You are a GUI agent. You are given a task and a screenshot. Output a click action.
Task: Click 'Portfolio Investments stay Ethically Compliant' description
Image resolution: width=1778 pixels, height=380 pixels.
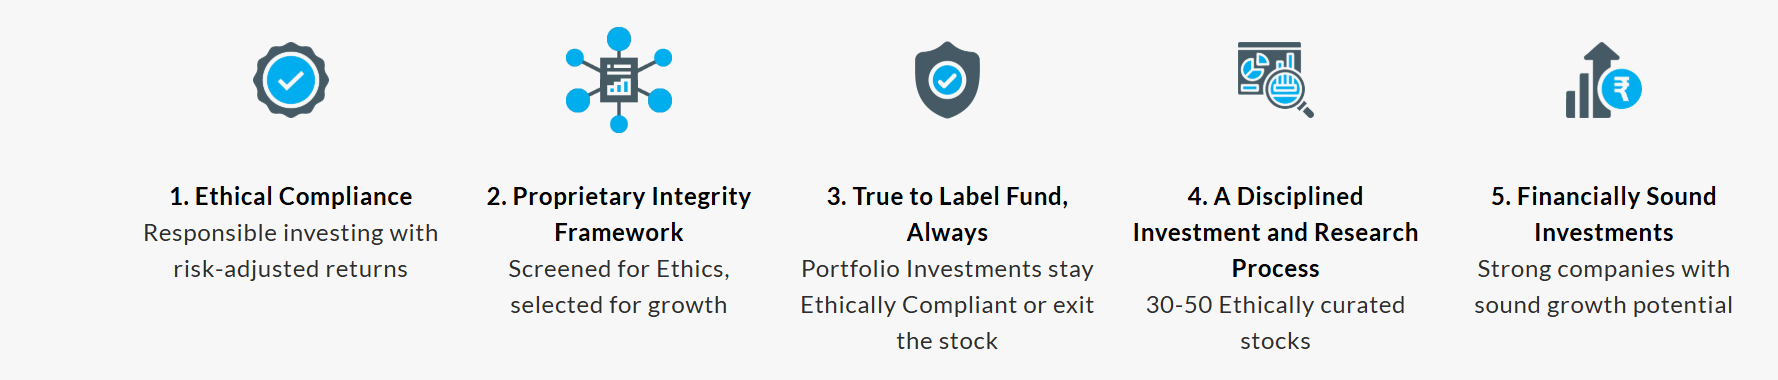coord(947,305)
